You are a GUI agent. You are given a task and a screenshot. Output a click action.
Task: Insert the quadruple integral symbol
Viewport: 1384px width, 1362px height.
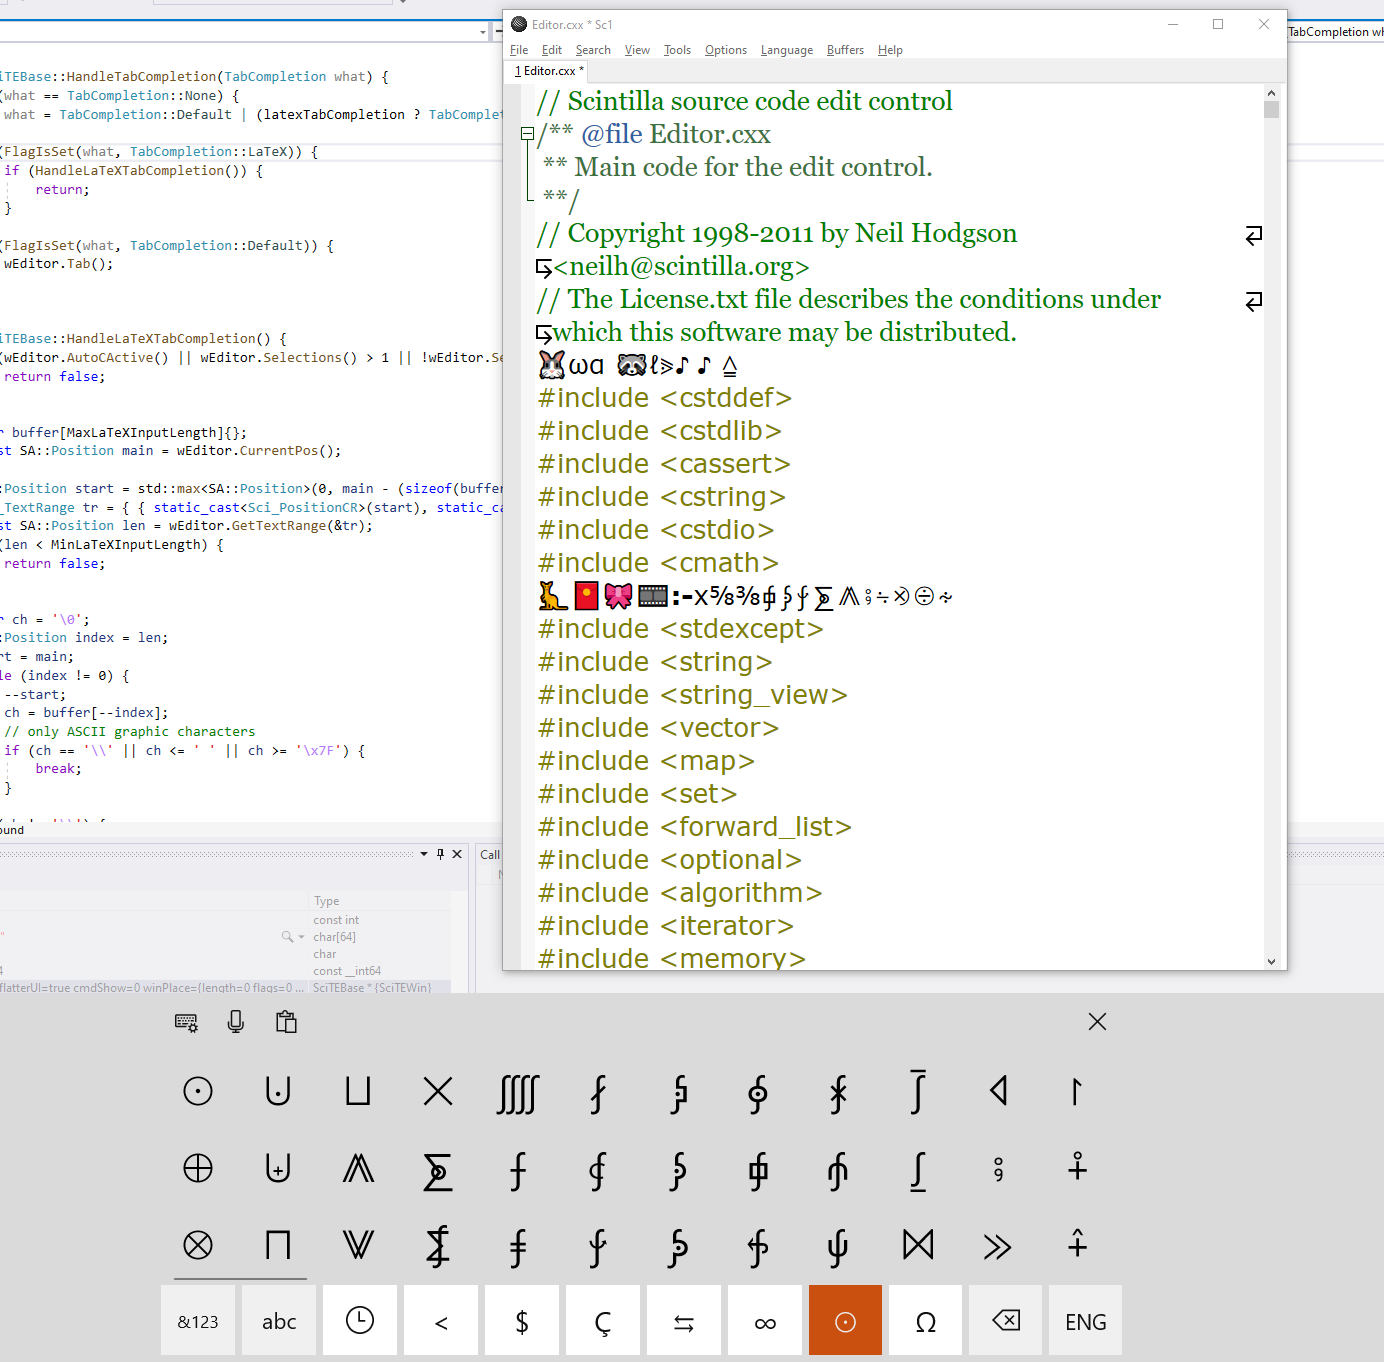(518, 1093)
